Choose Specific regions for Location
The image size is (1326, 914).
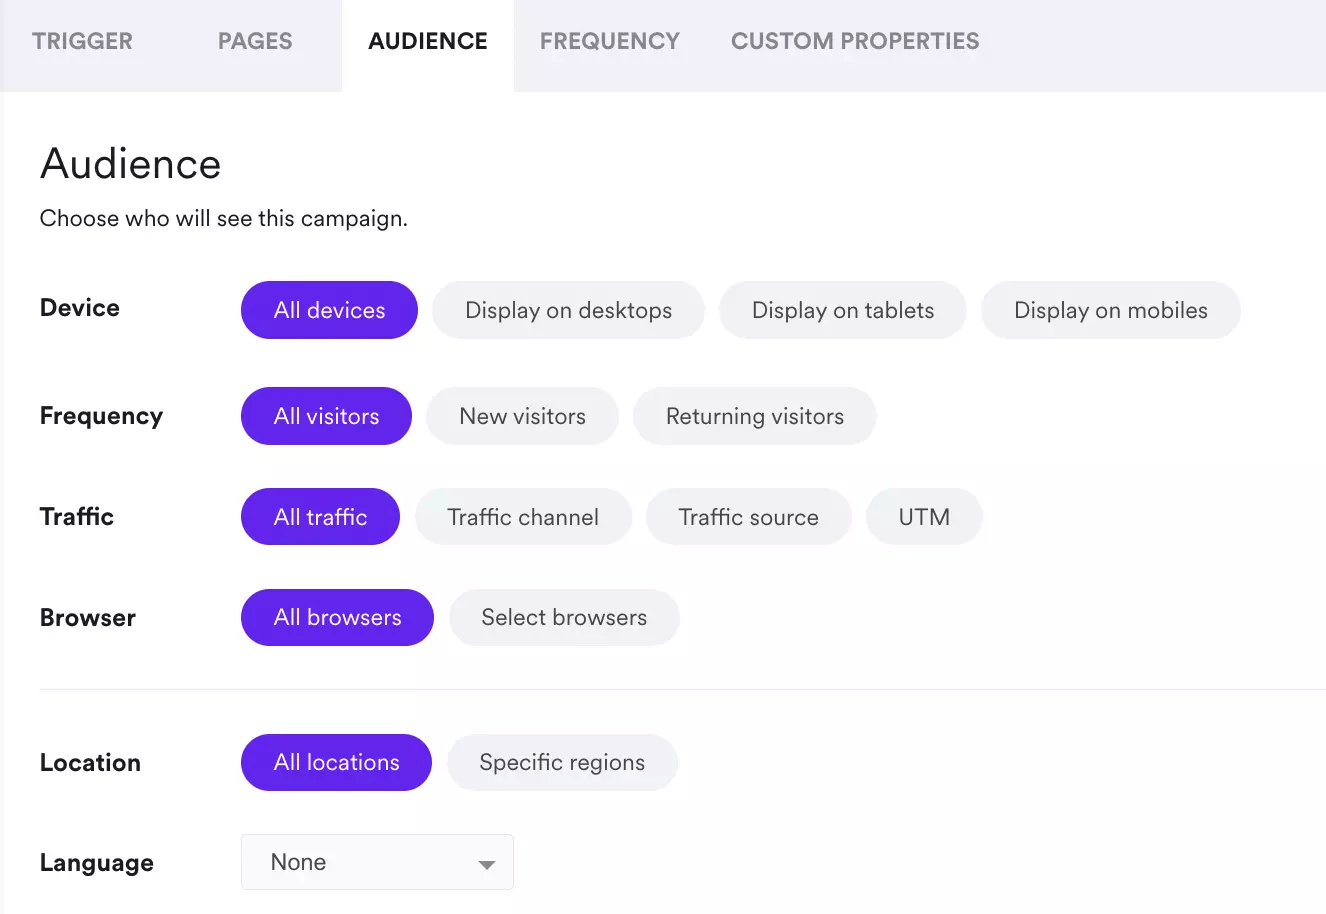click(x=561, y=762)
